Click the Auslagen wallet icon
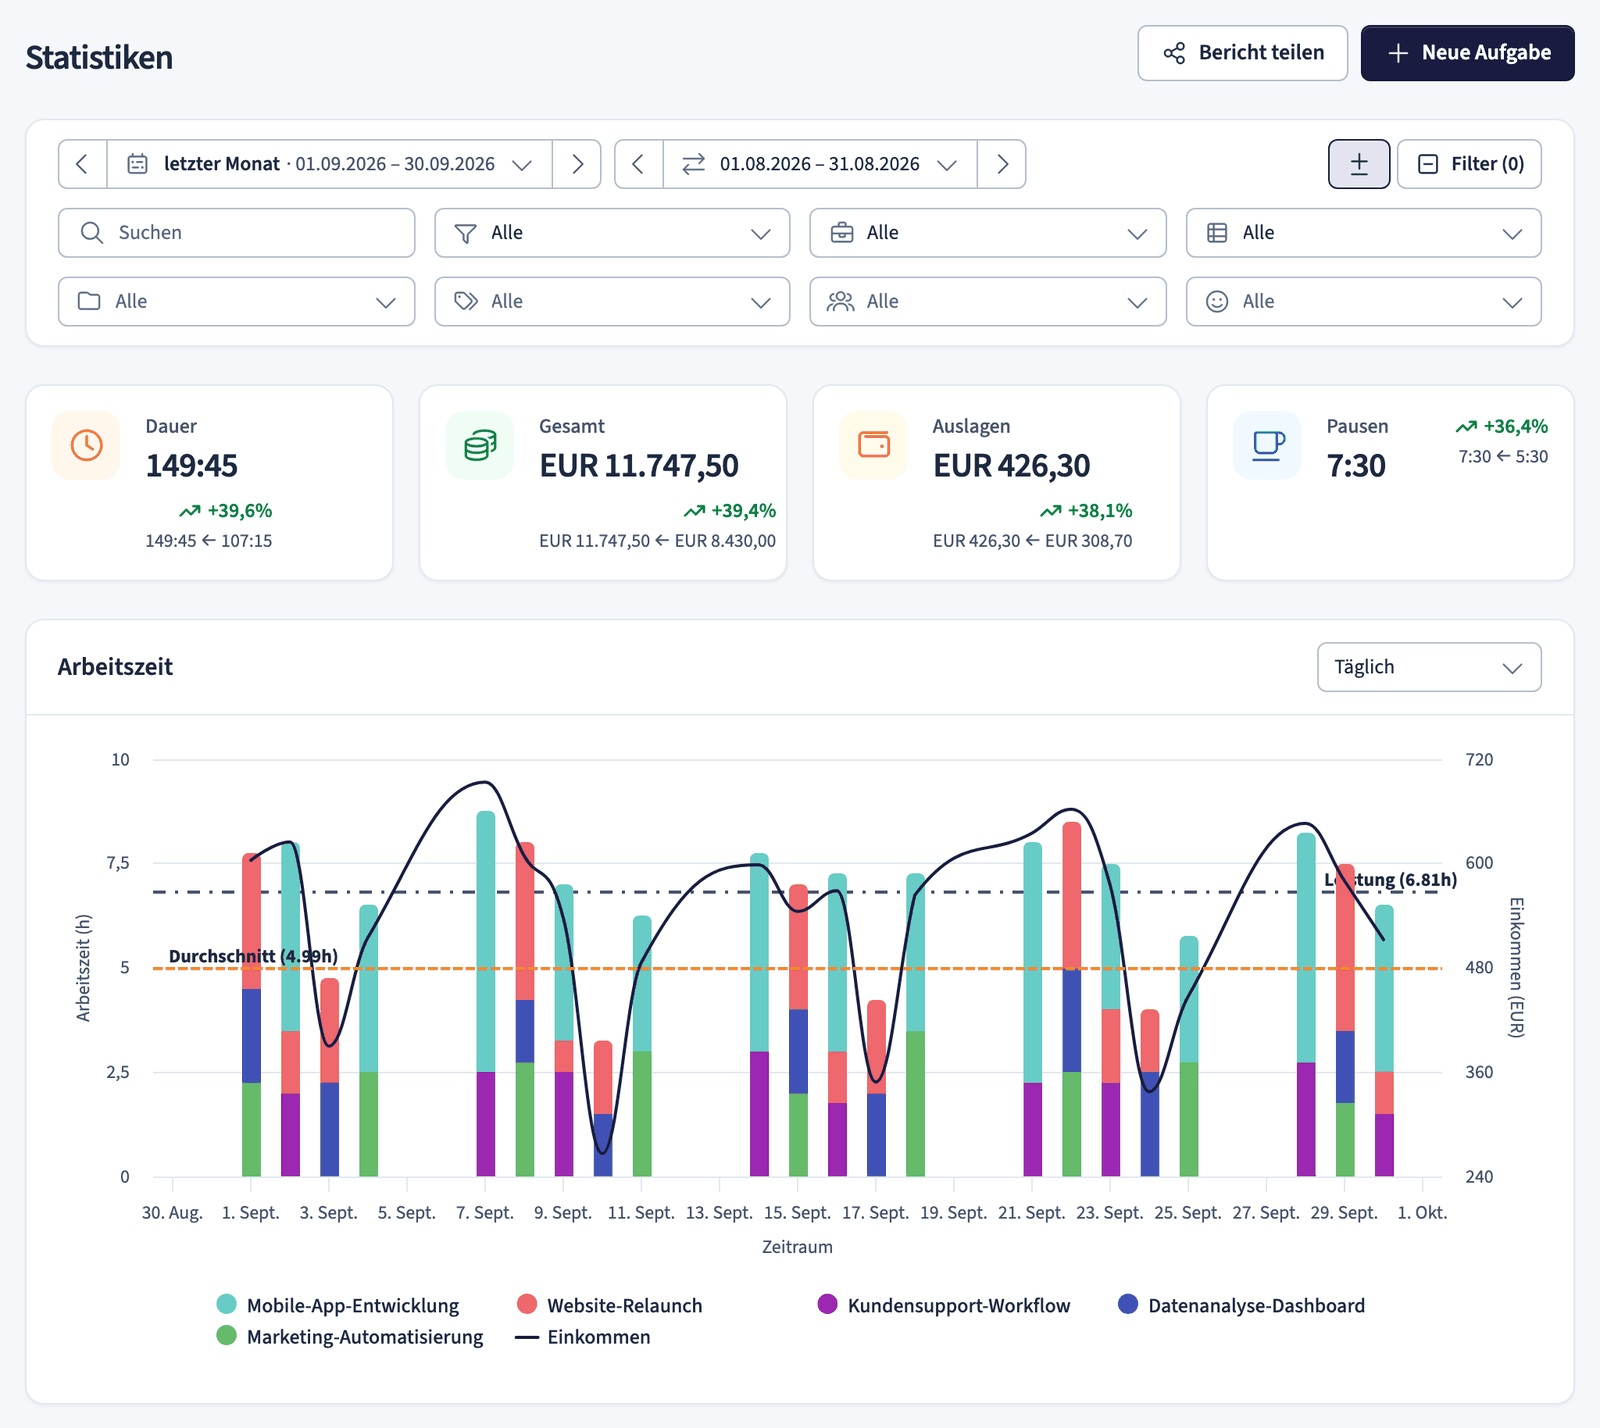This screenshot has height=1428, width=1600. point(874,445)
